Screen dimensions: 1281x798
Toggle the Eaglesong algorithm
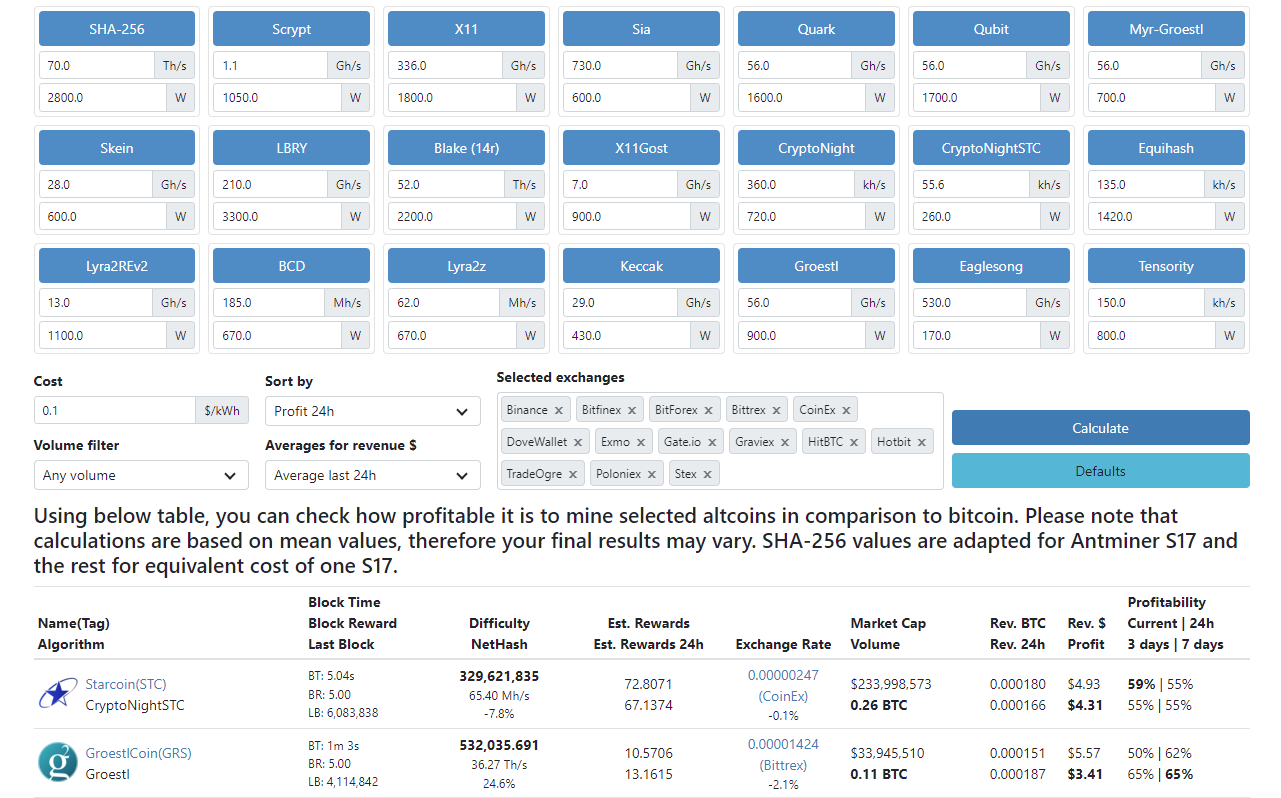point(991,266)
